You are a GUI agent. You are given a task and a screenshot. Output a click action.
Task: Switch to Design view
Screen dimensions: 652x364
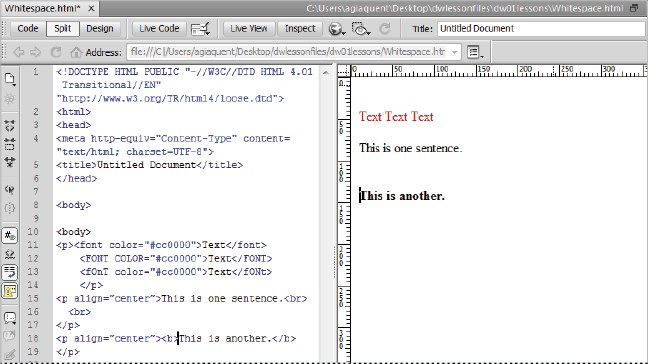[x=100, y=29]
